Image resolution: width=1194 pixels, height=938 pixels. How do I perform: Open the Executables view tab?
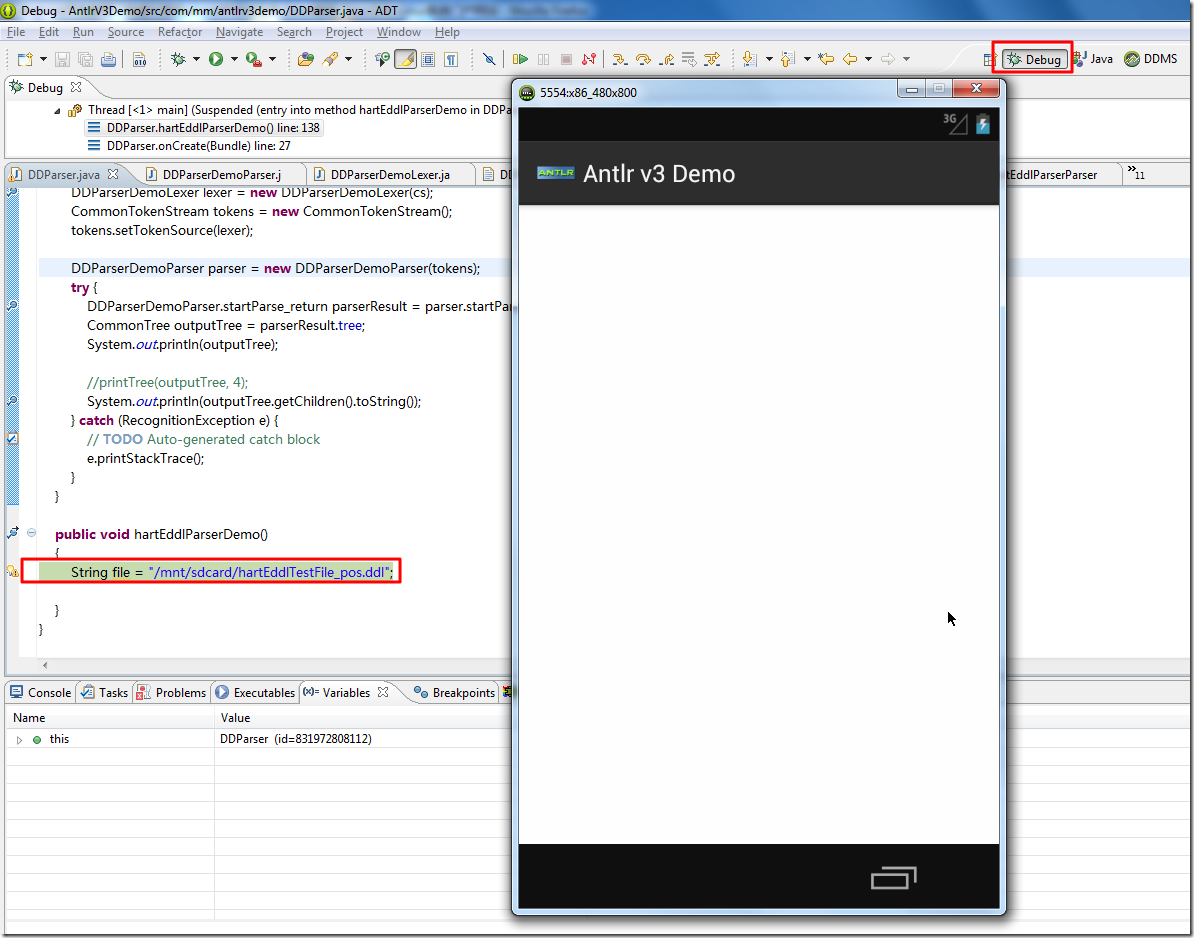256,692
